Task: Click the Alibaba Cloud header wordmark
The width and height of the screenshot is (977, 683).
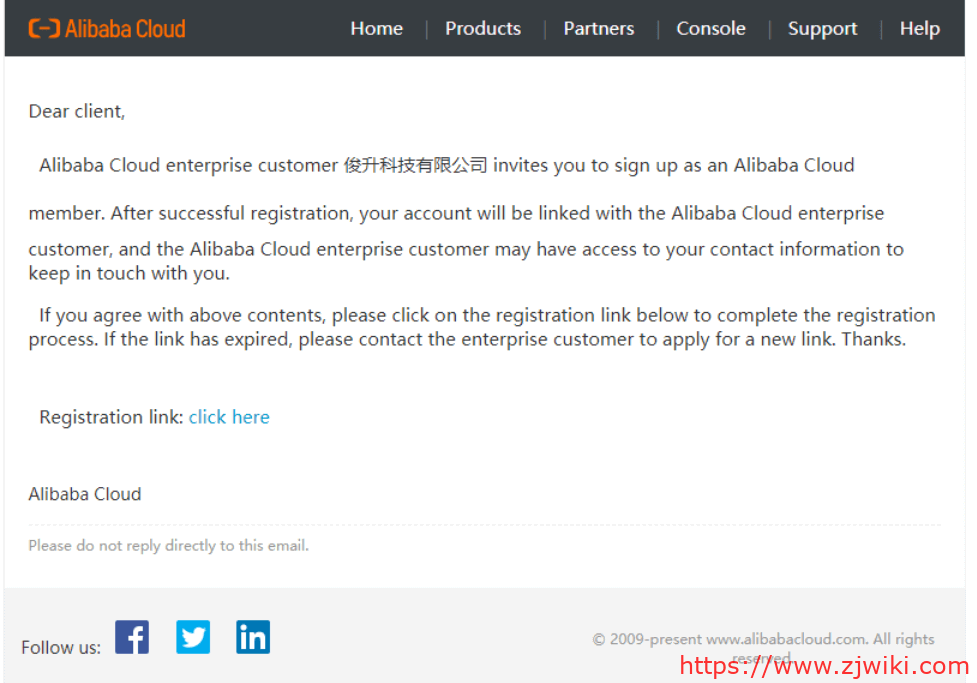Action: (x=125, y=28)
